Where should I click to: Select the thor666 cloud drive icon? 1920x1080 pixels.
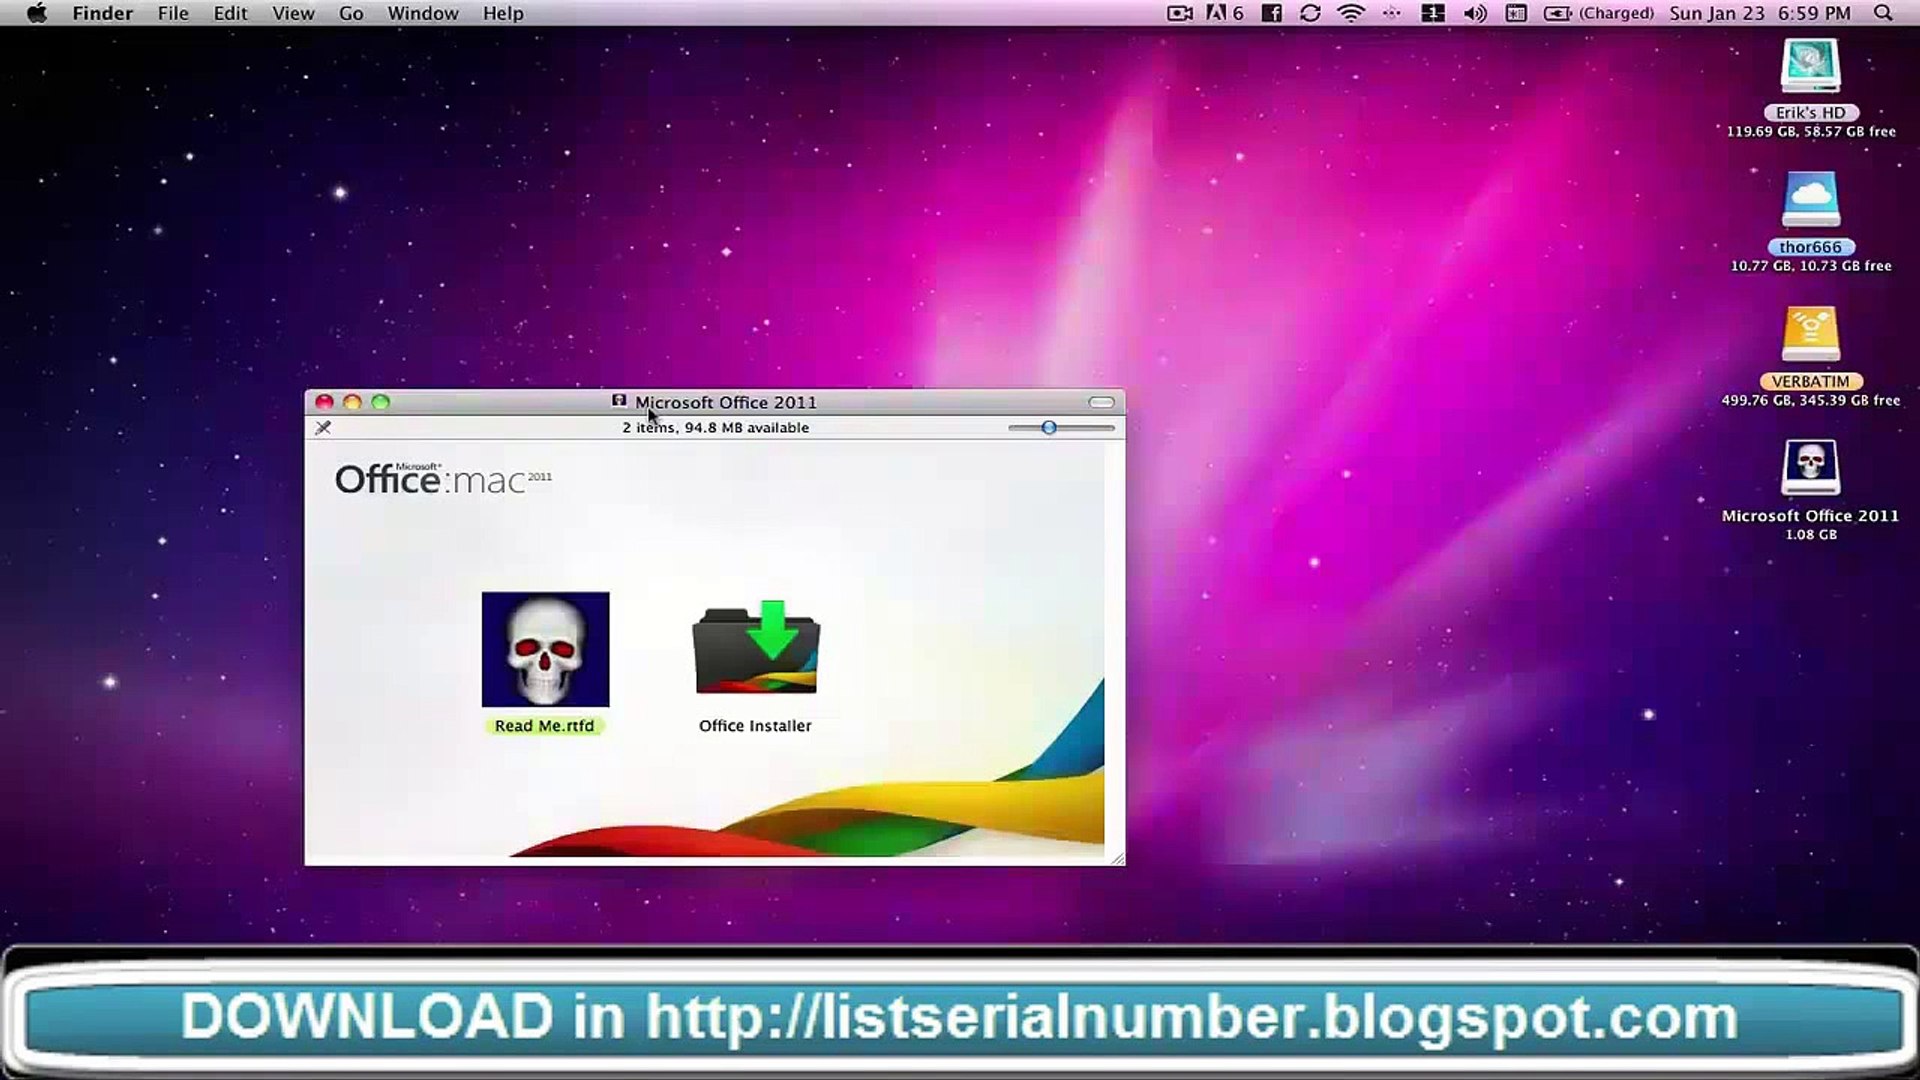point(1810,200)
